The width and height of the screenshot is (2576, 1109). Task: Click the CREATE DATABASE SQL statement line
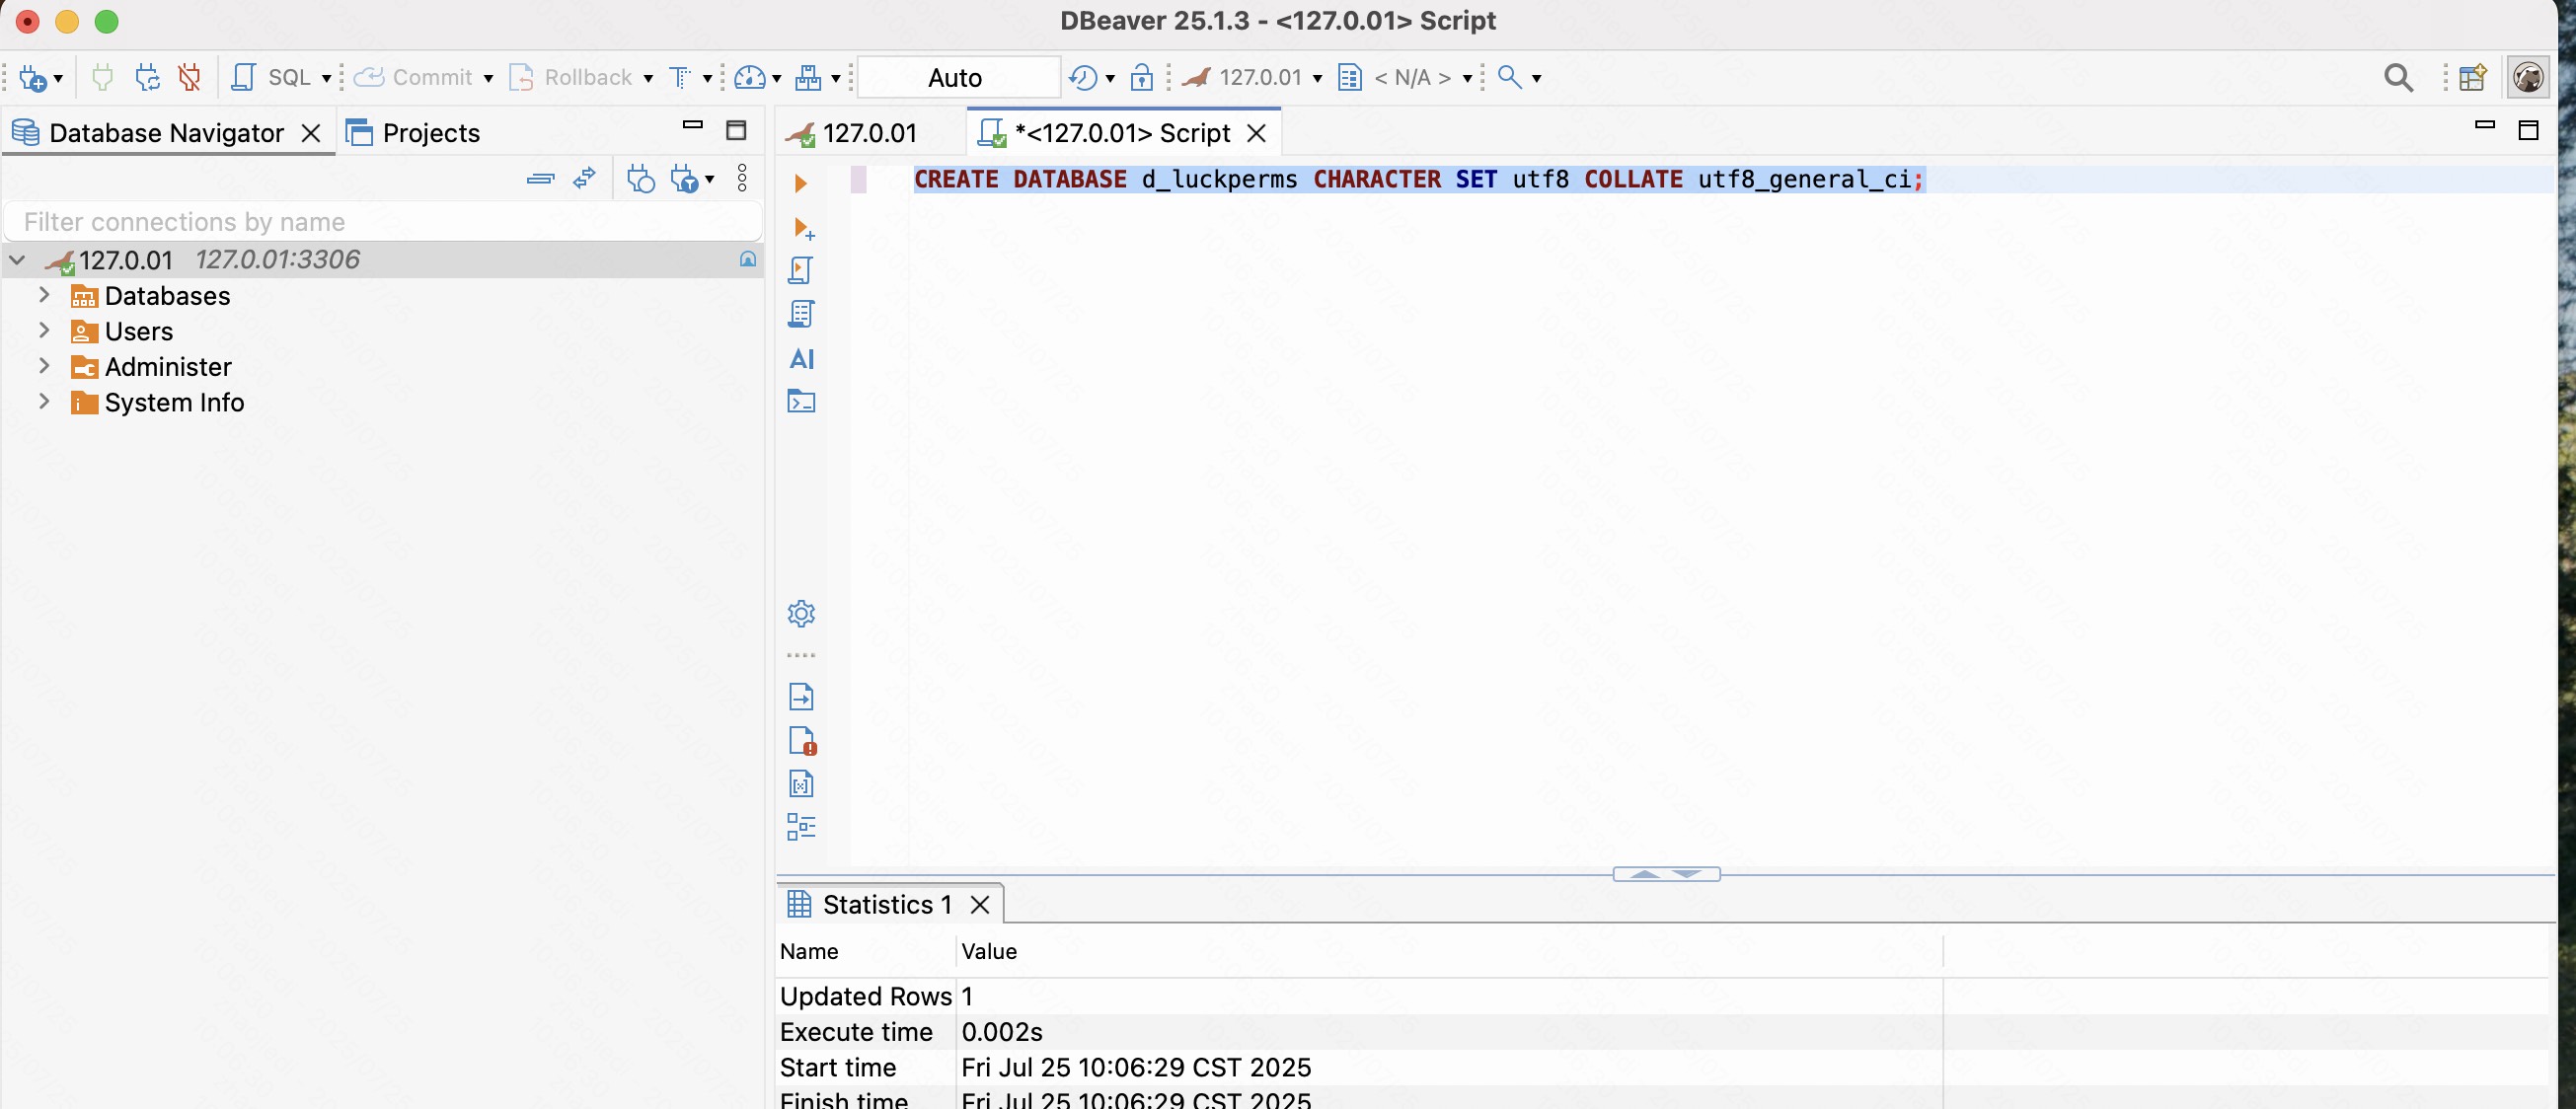tap(1418, 180)
